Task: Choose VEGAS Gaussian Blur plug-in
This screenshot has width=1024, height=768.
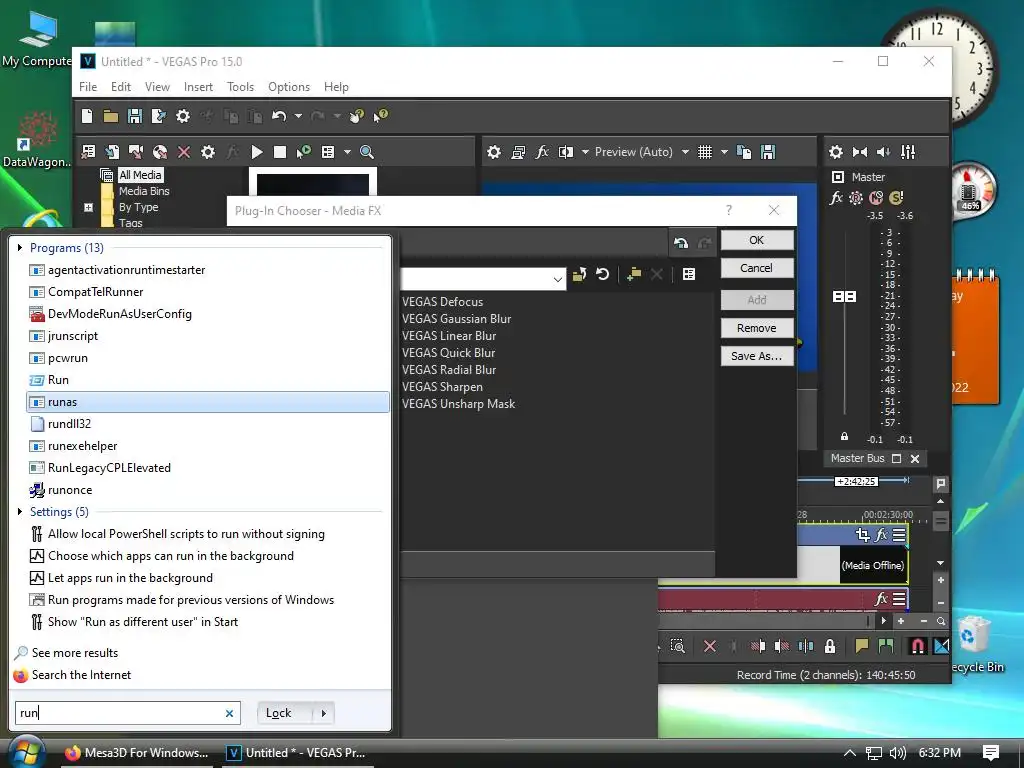Action: point(456,319)
